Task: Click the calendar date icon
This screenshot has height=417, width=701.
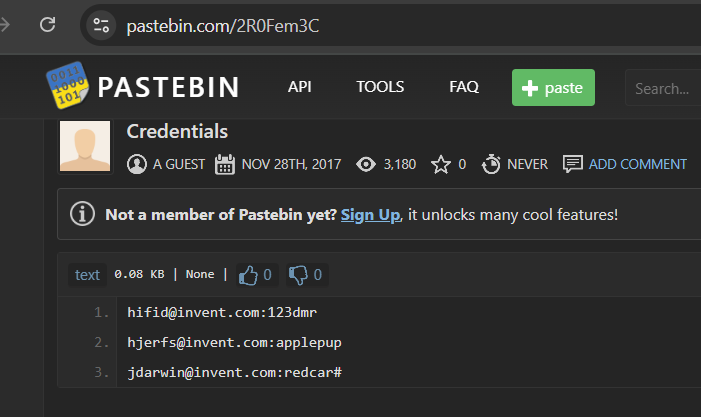Action: click(225, 164)
